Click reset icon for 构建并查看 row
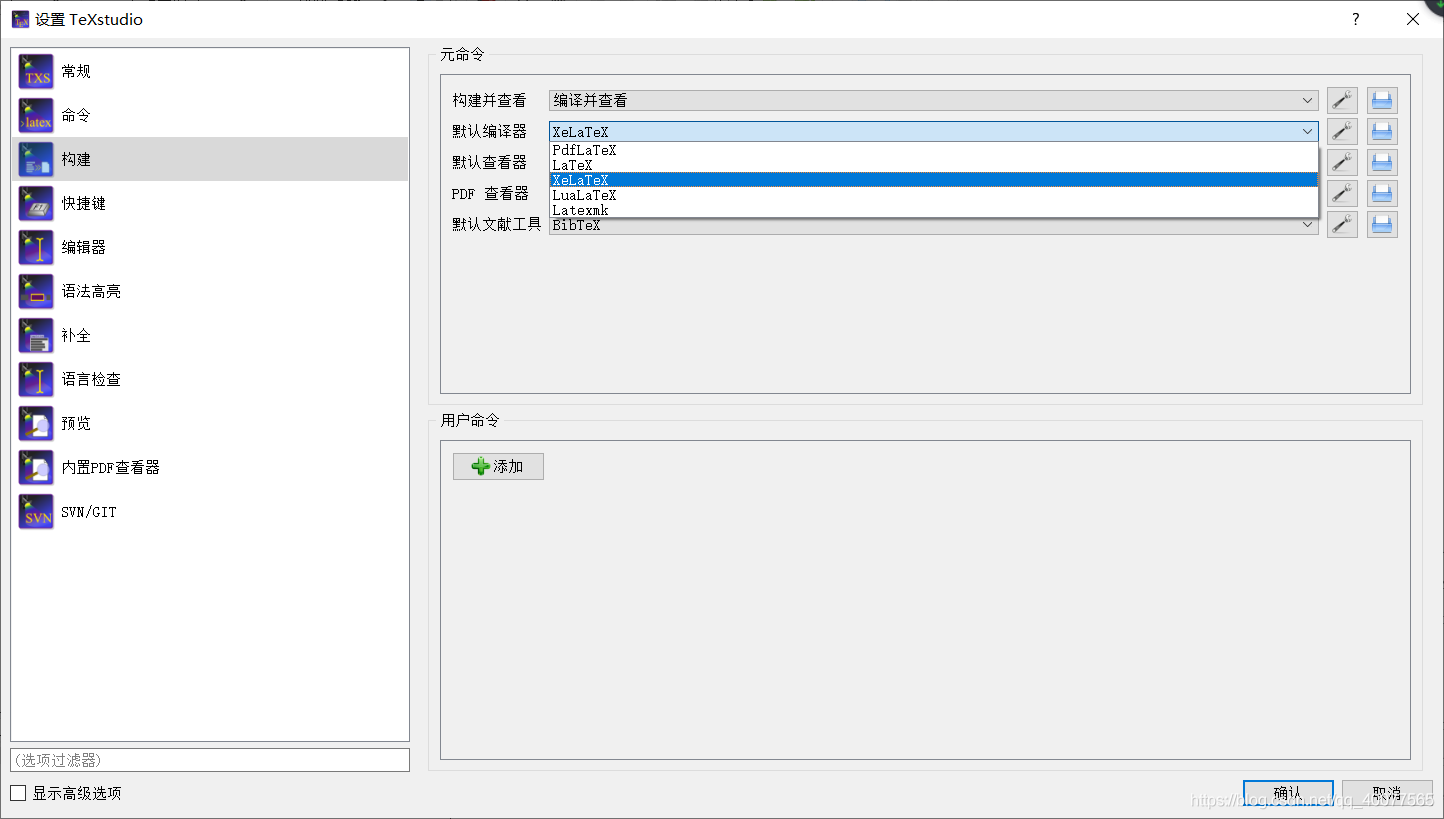 point(1382,100)
